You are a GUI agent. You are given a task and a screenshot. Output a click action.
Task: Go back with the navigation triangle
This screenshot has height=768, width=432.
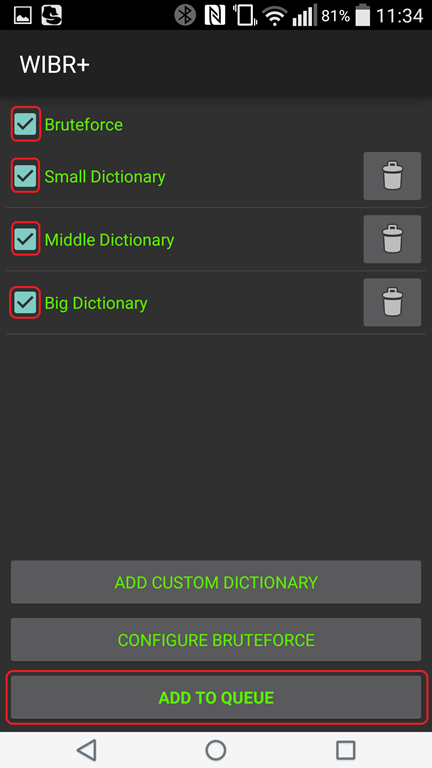point(87,750)
